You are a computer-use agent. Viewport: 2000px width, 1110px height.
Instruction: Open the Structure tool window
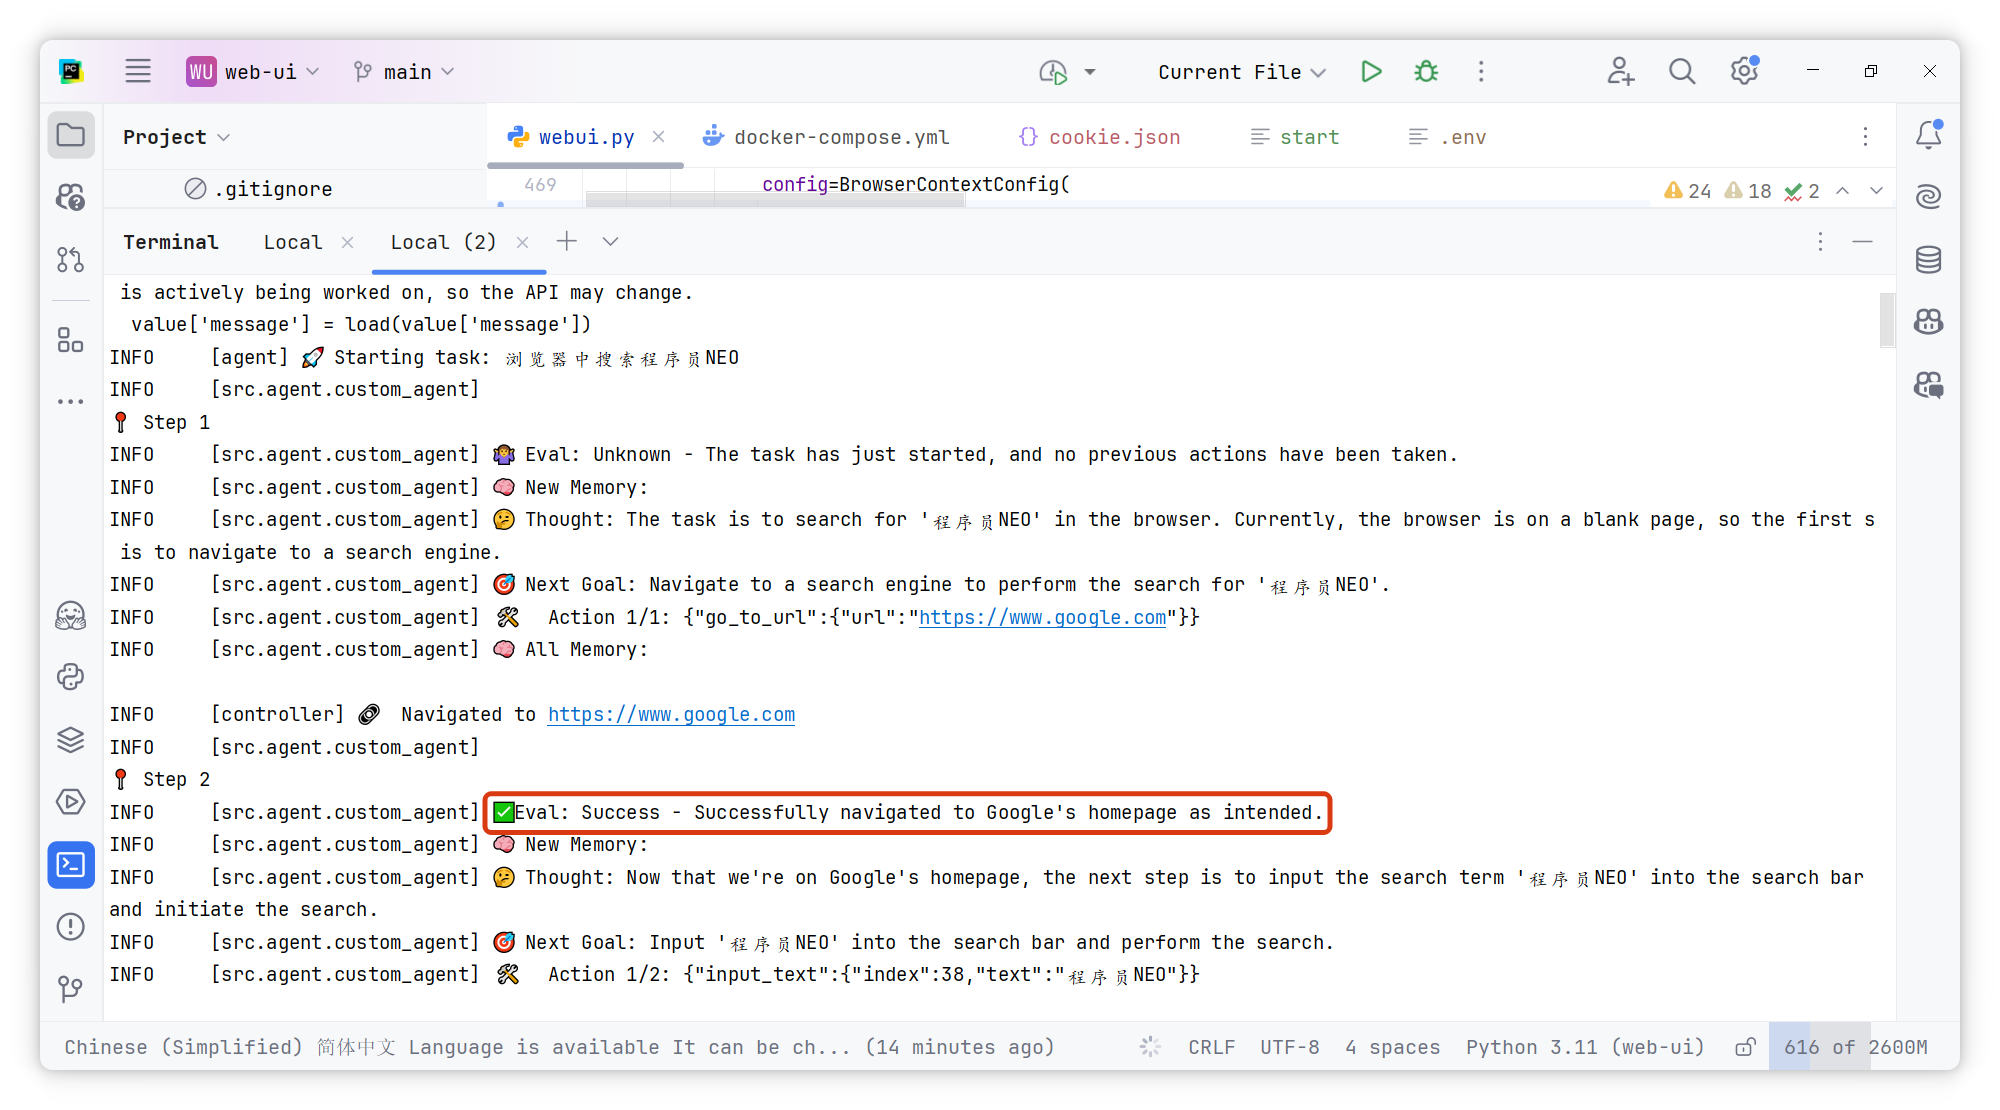tap(71, 340)
